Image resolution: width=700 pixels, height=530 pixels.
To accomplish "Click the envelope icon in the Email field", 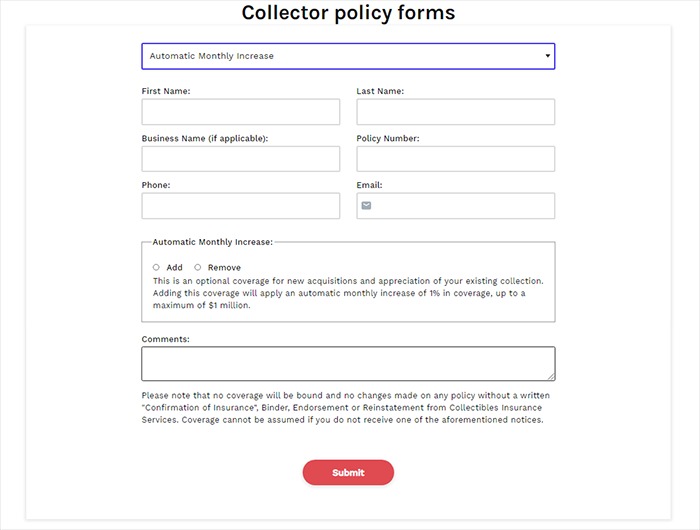I will 366,205.
